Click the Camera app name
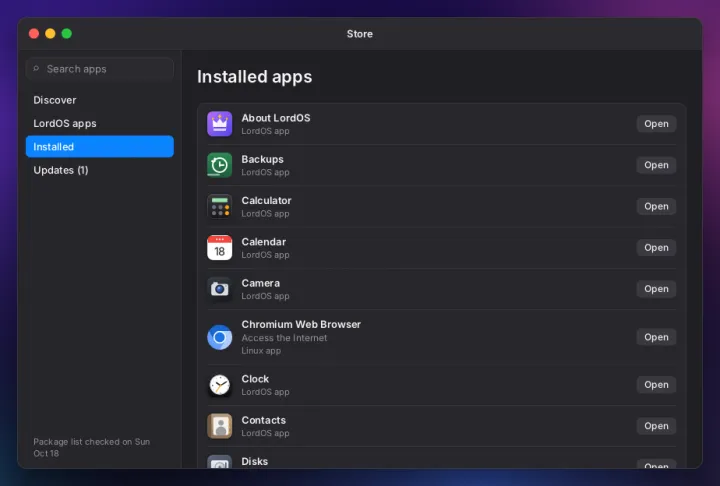 click(260, 283)
